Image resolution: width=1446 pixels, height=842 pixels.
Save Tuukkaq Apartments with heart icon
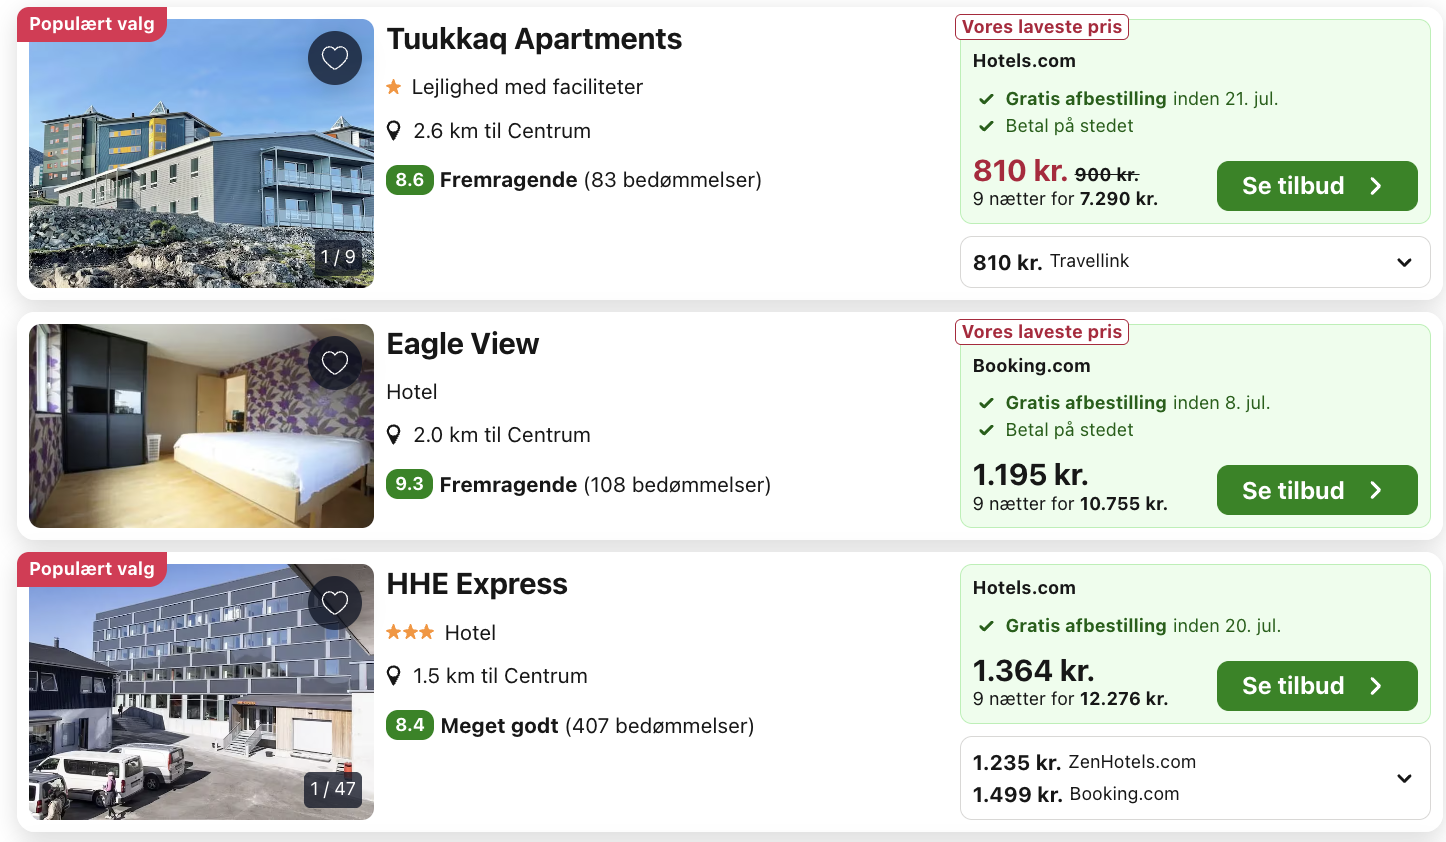coord(335,58)
